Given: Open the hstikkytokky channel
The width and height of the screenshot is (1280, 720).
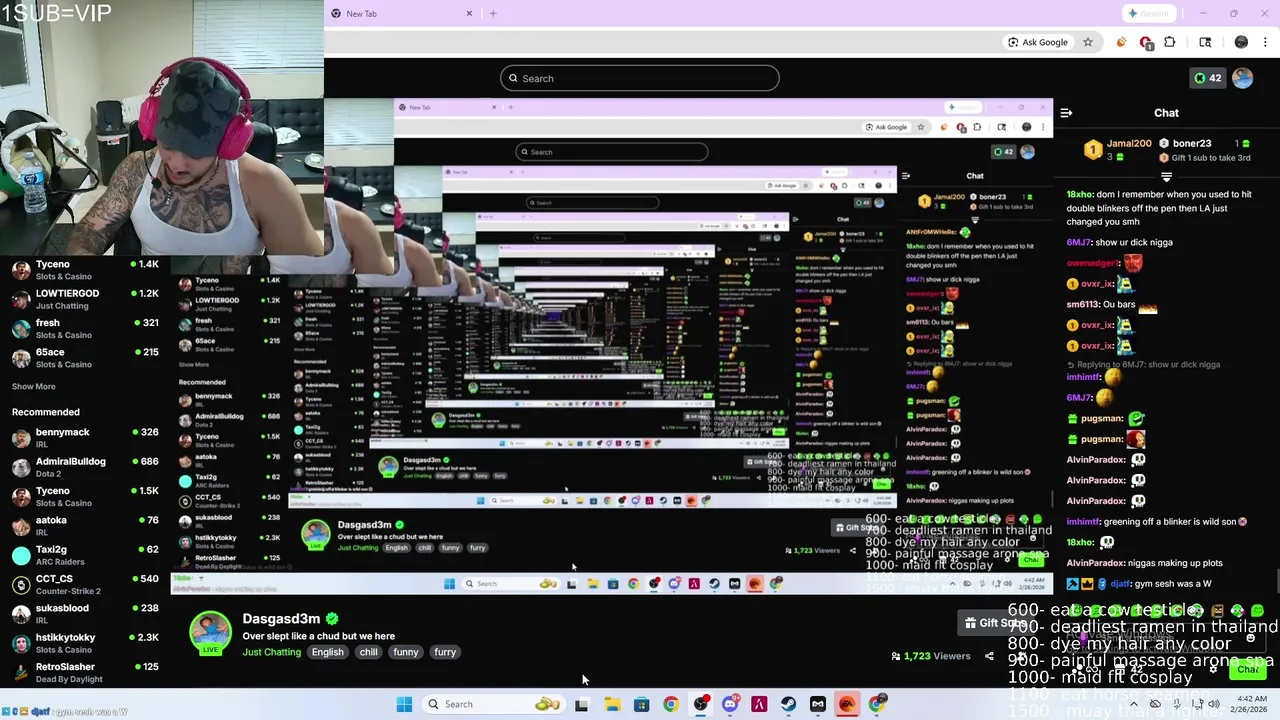Looking at the screenshot, I should pyautogui.click(x=84, y=642).
